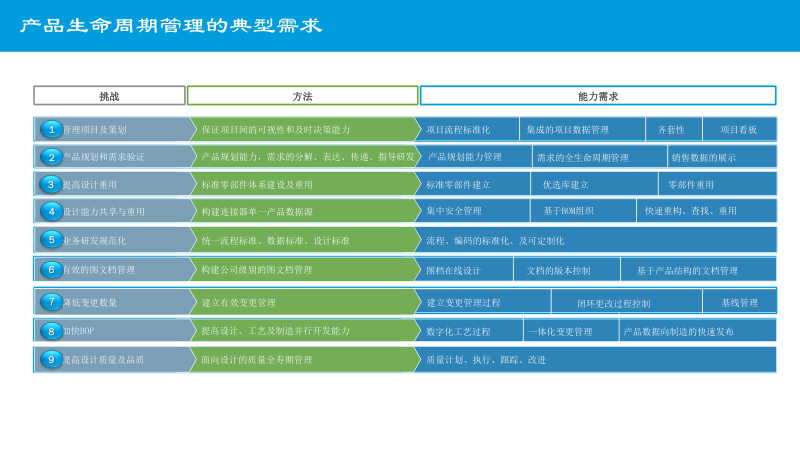Click the 流程、编码的标准化、及可定制化 cell

coord(596,240)
